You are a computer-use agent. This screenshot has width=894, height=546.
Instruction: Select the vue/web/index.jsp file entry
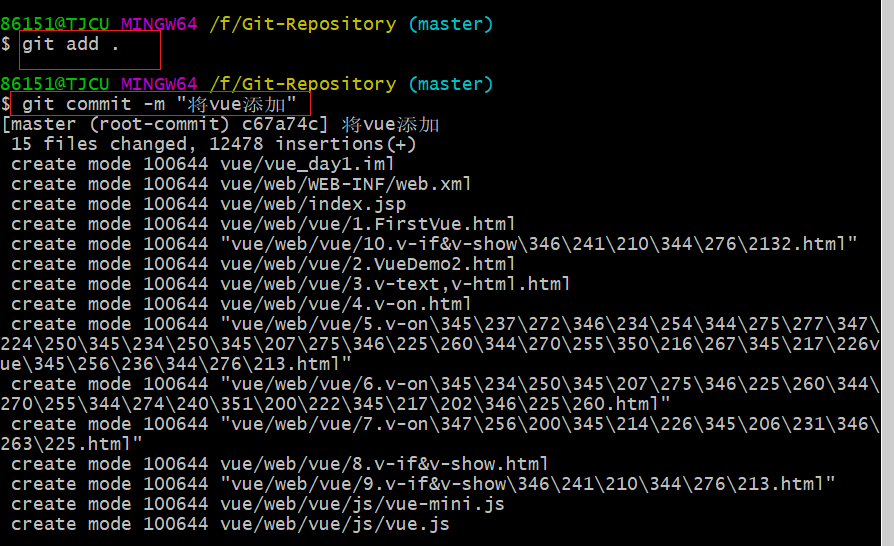(312, 204)
